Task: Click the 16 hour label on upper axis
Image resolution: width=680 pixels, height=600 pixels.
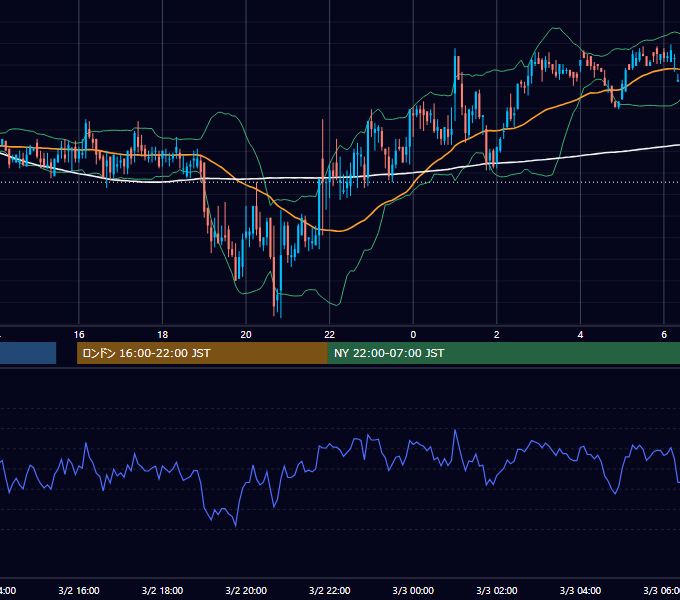Action: tap(79, 335)
